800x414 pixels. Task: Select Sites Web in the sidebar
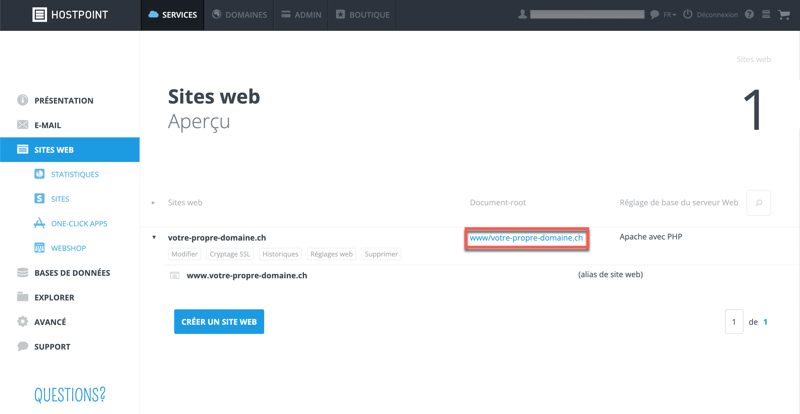tap(70, 150)
